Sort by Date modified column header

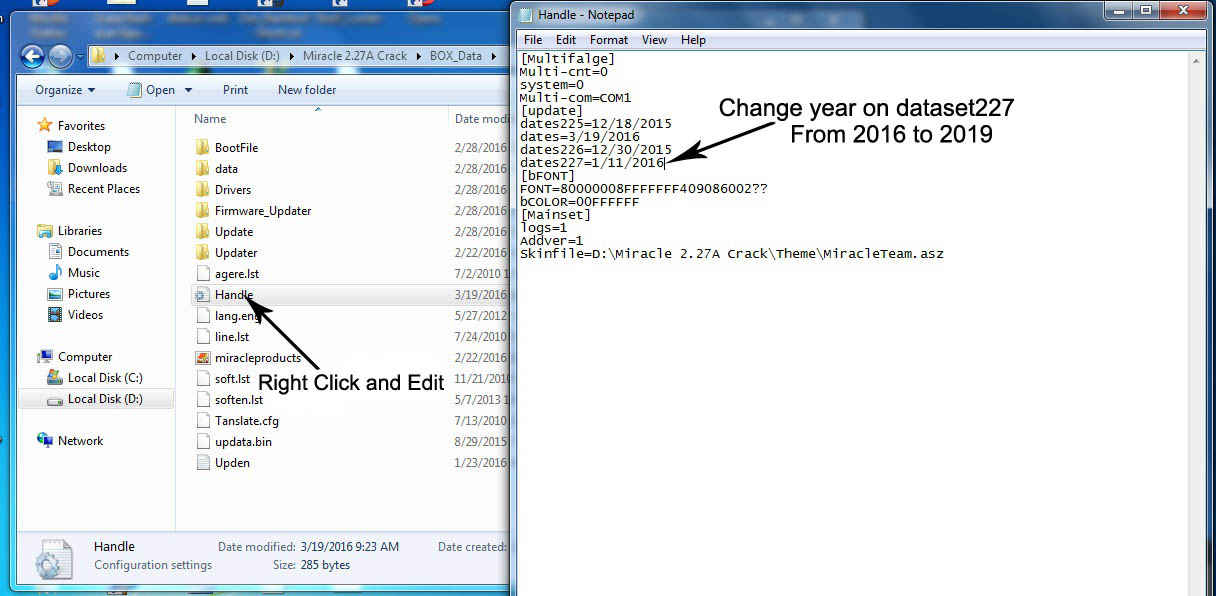(x=483, y=118)
